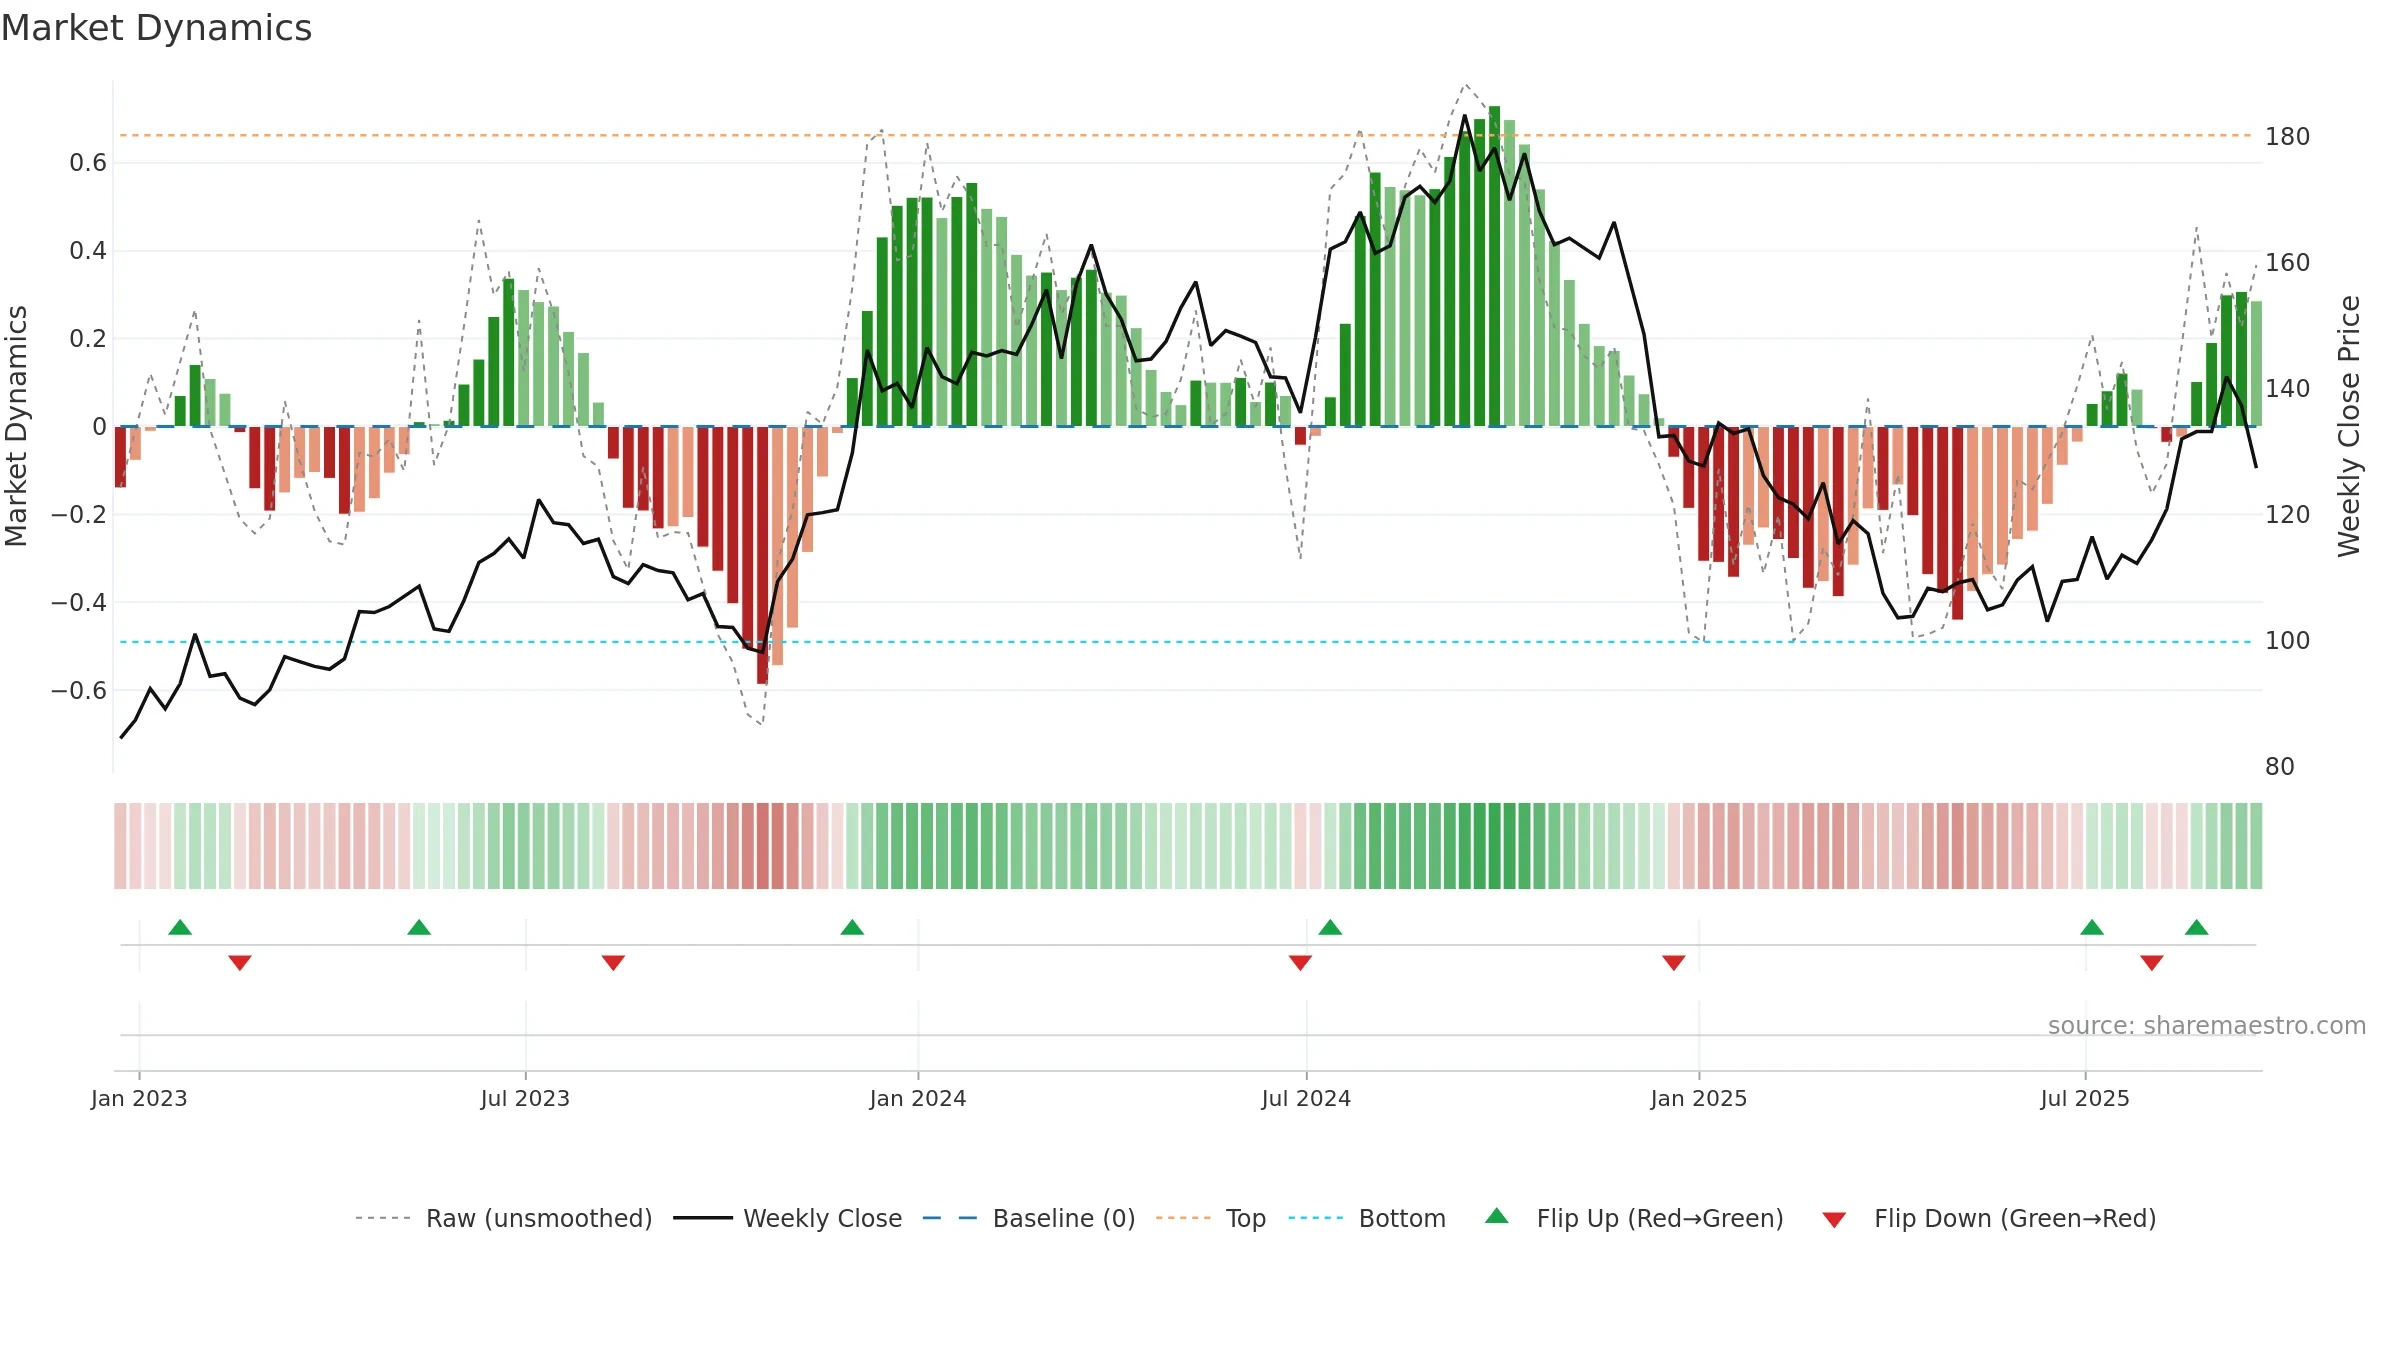This screenshot has width=2400, height=1350.
Task: Click the Top legend entry
Action: click(1210, 1218)
